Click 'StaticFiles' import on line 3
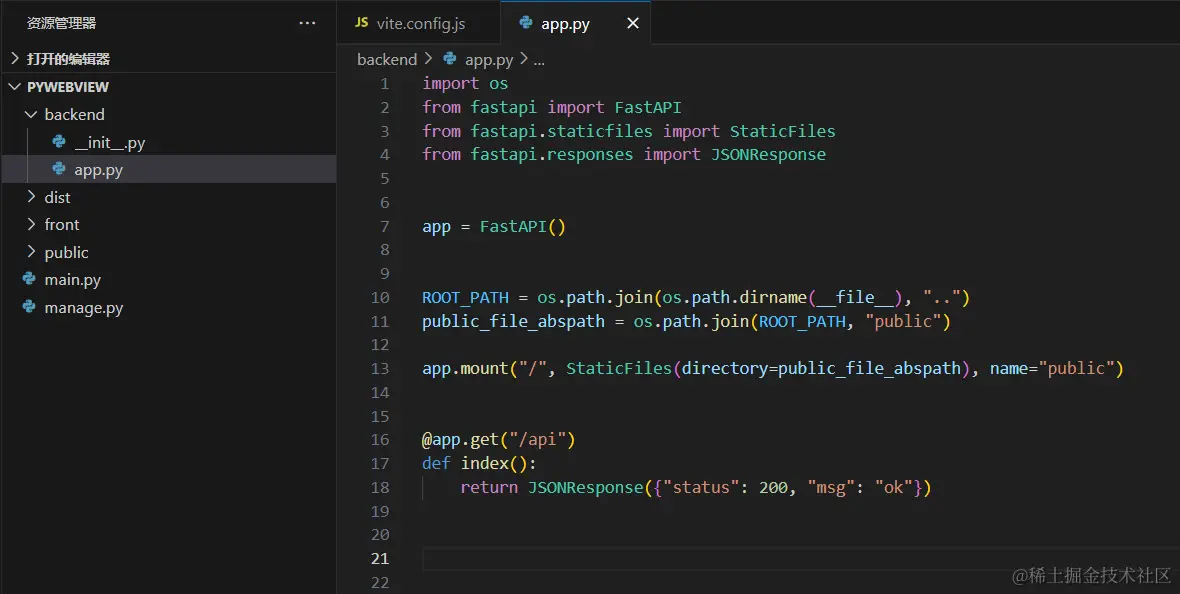 (783, 131)
